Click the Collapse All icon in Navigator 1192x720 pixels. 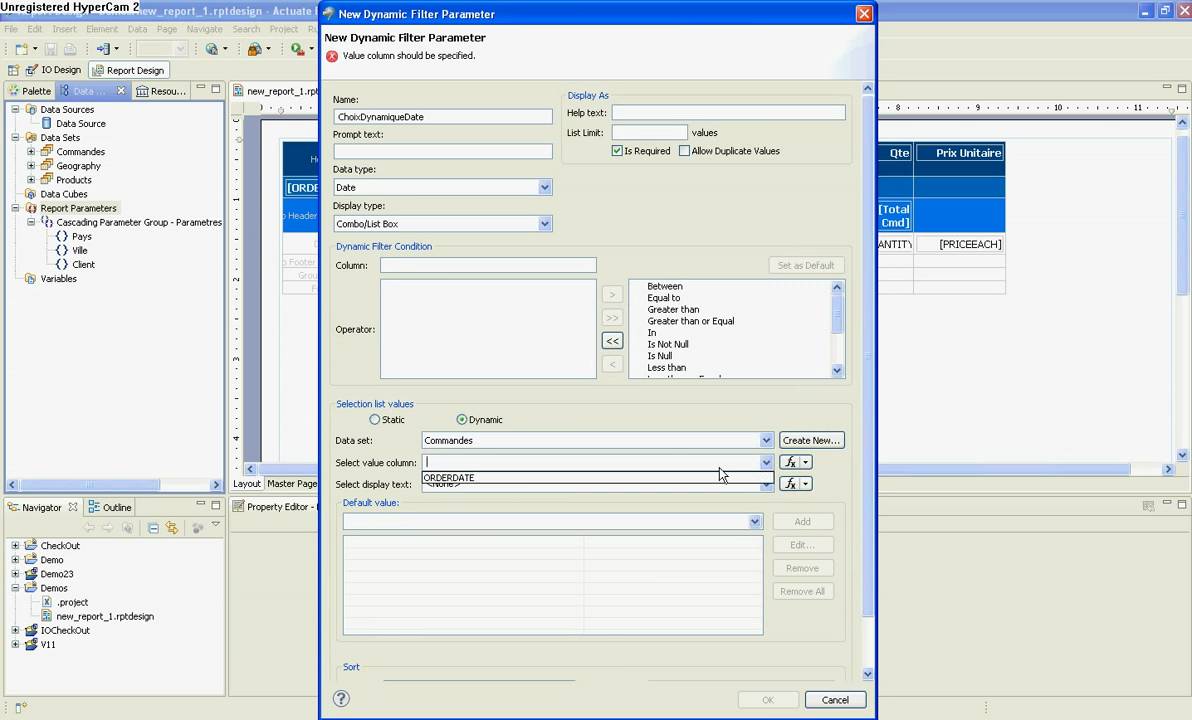(153, 528)
